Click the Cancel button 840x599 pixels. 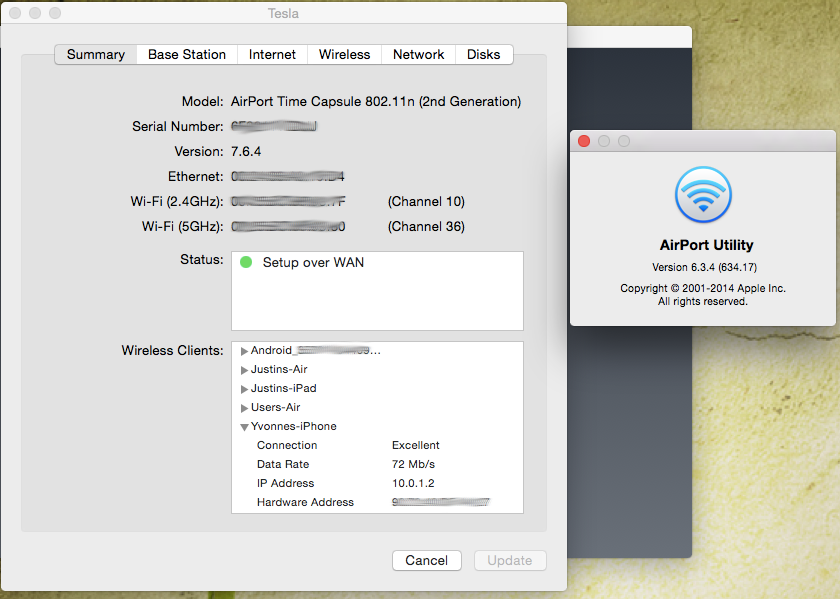(426, 560)
